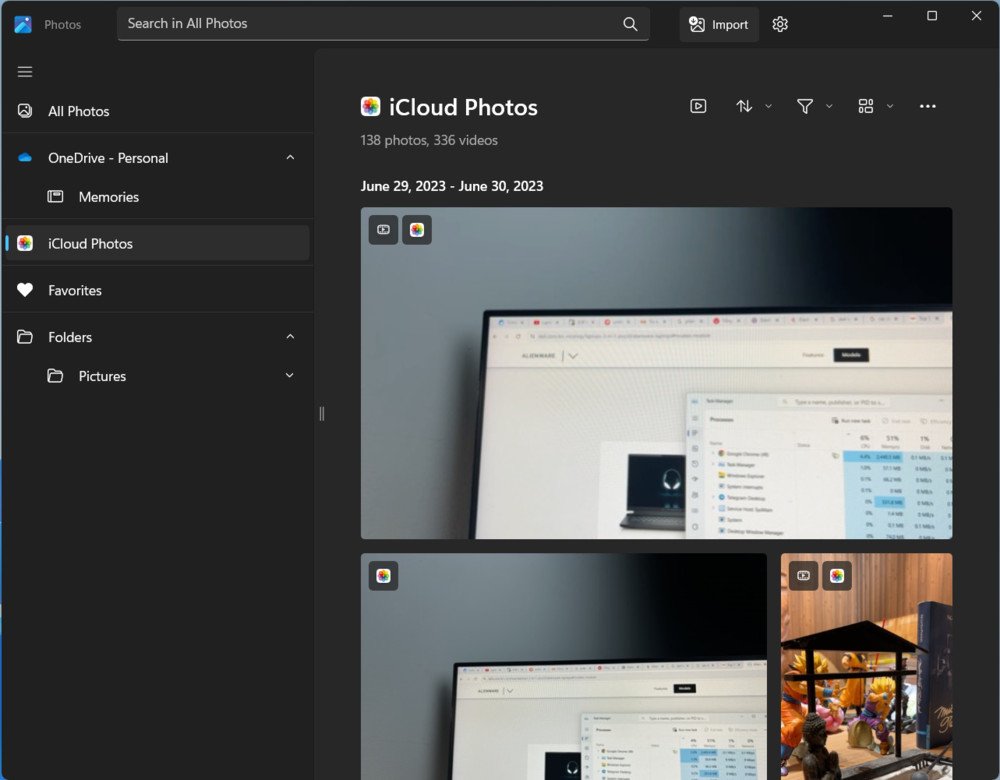Open Photos settings gear icon

(780, 24)
